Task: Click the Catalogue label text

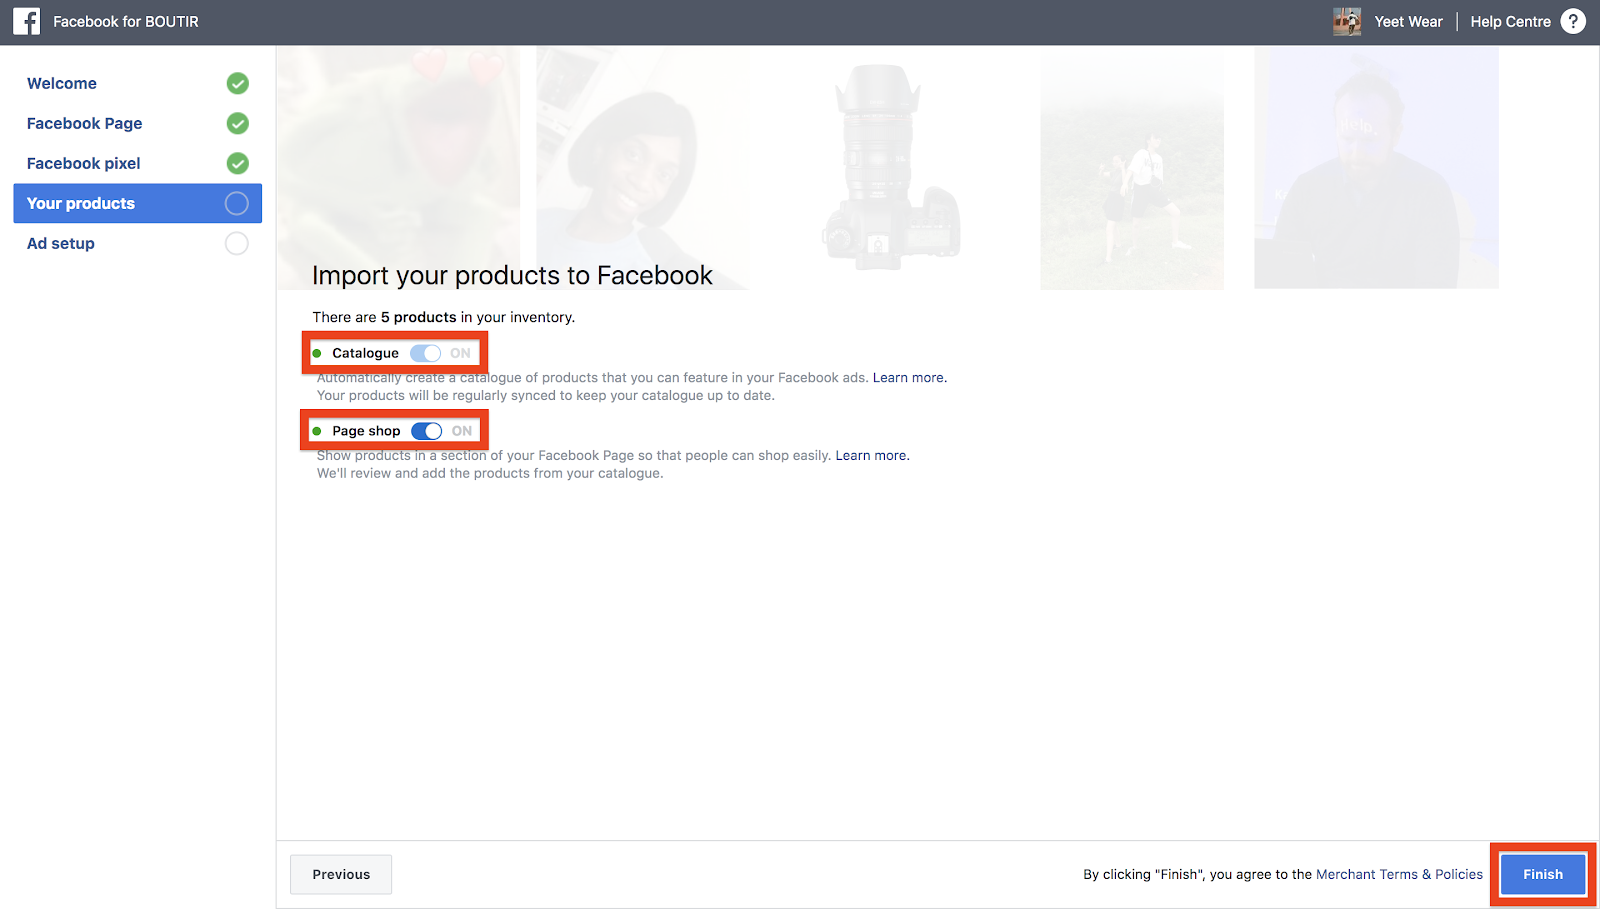Action: coord(365,353)
